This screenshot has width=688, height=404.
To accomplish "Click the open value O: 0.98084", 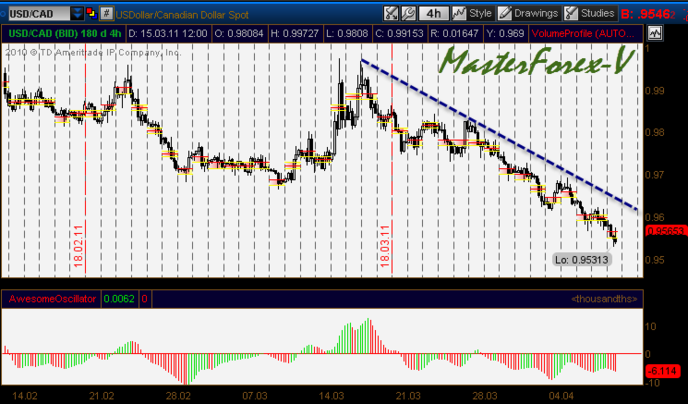I will (x=239, y=33).
